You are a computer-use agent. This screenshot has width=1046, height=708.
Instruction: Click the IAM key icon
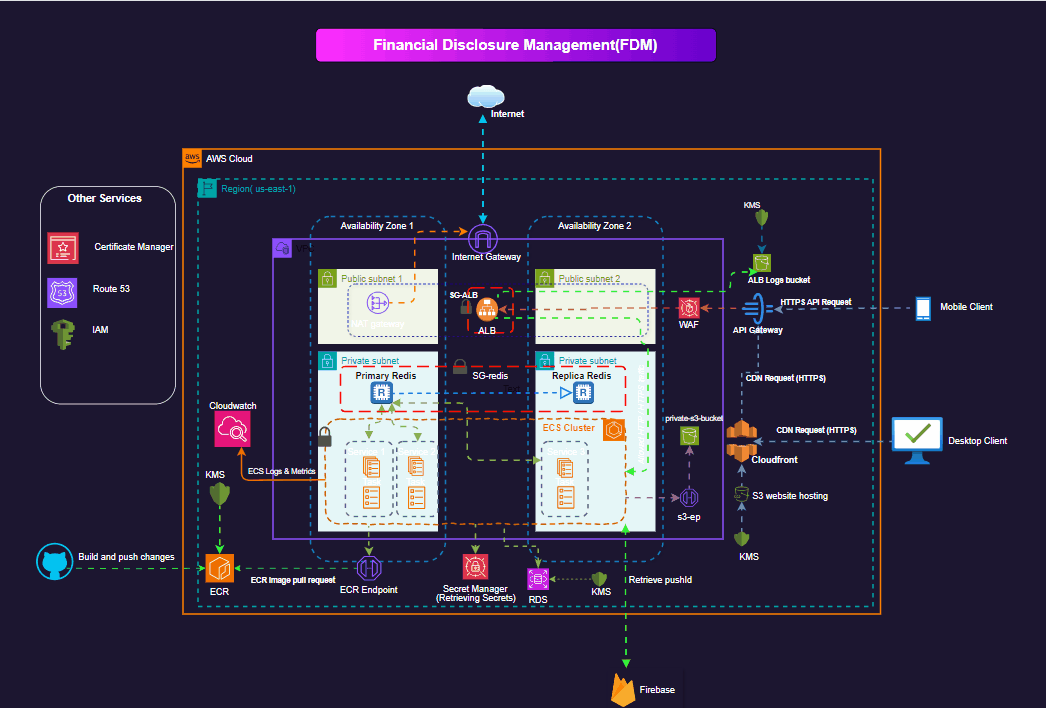[x=63, y=334]
